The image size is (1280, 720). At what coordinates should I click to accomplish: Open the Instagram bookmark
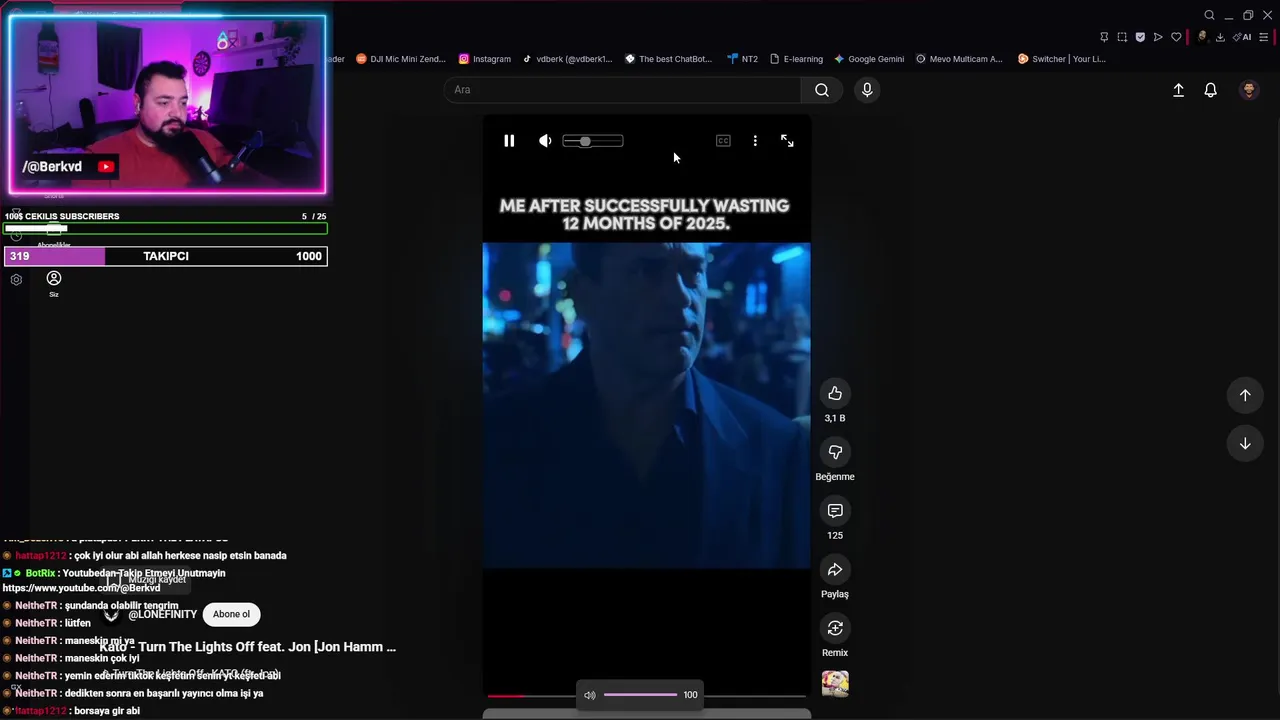pos(485,59)
